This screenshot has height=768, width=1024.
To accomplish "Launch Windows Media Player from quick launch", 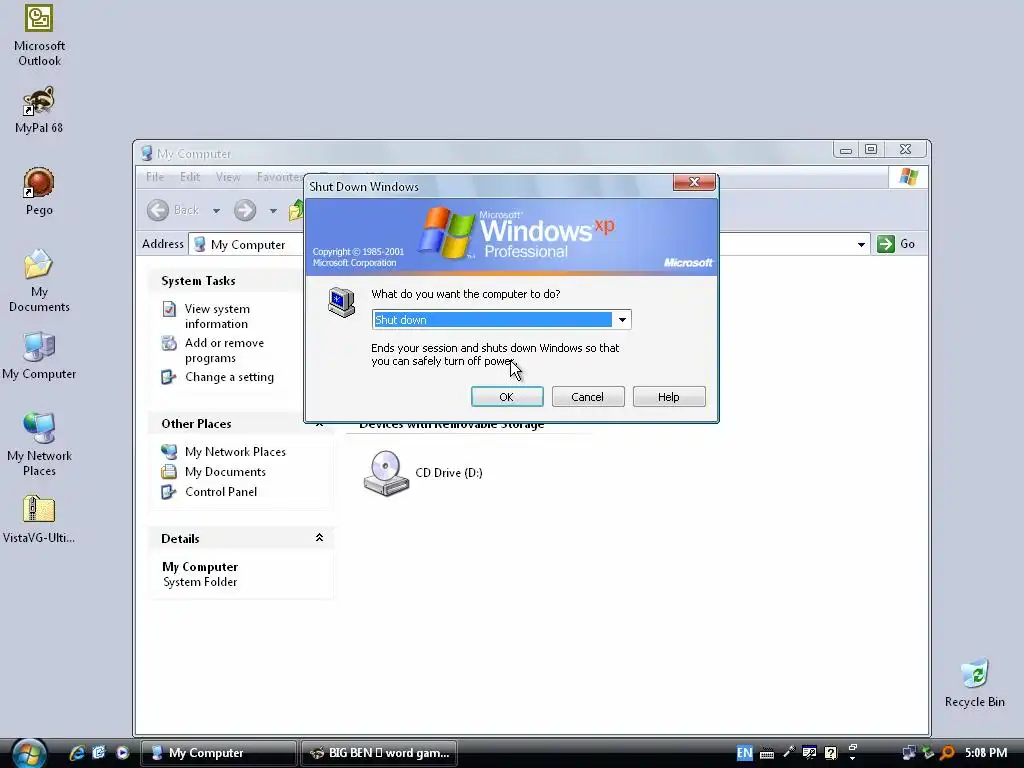I will (x=122, y=753).
